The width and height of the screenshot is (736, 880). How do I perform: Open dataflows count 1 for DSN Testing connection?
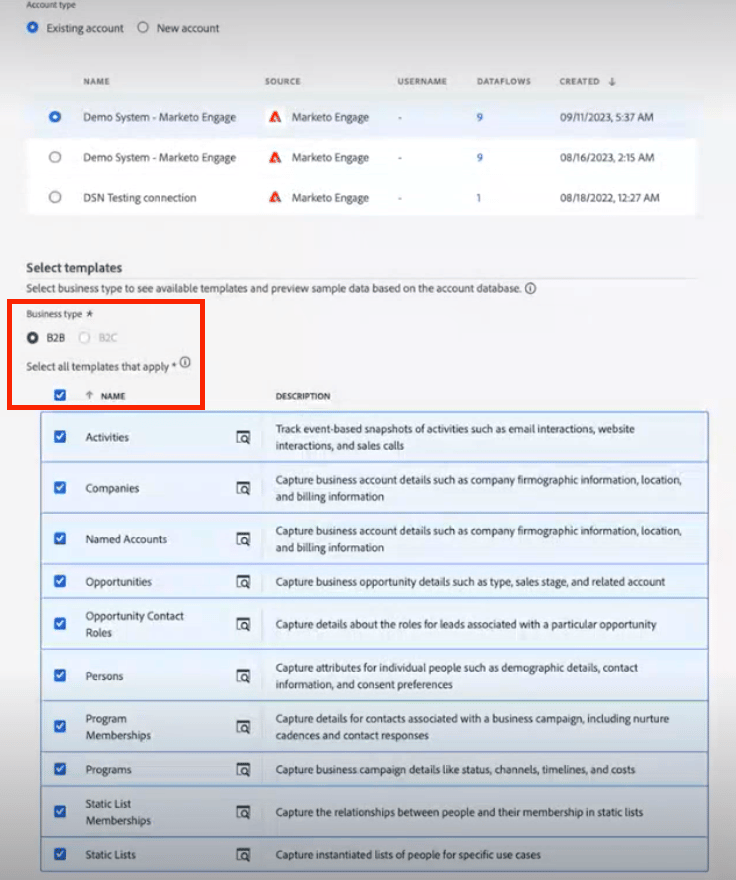(x=479, y=198)
